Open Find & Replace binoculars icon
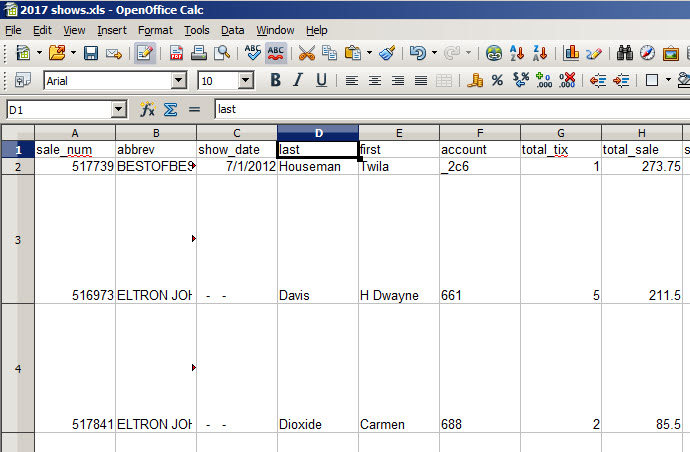 tap(624, 53)
